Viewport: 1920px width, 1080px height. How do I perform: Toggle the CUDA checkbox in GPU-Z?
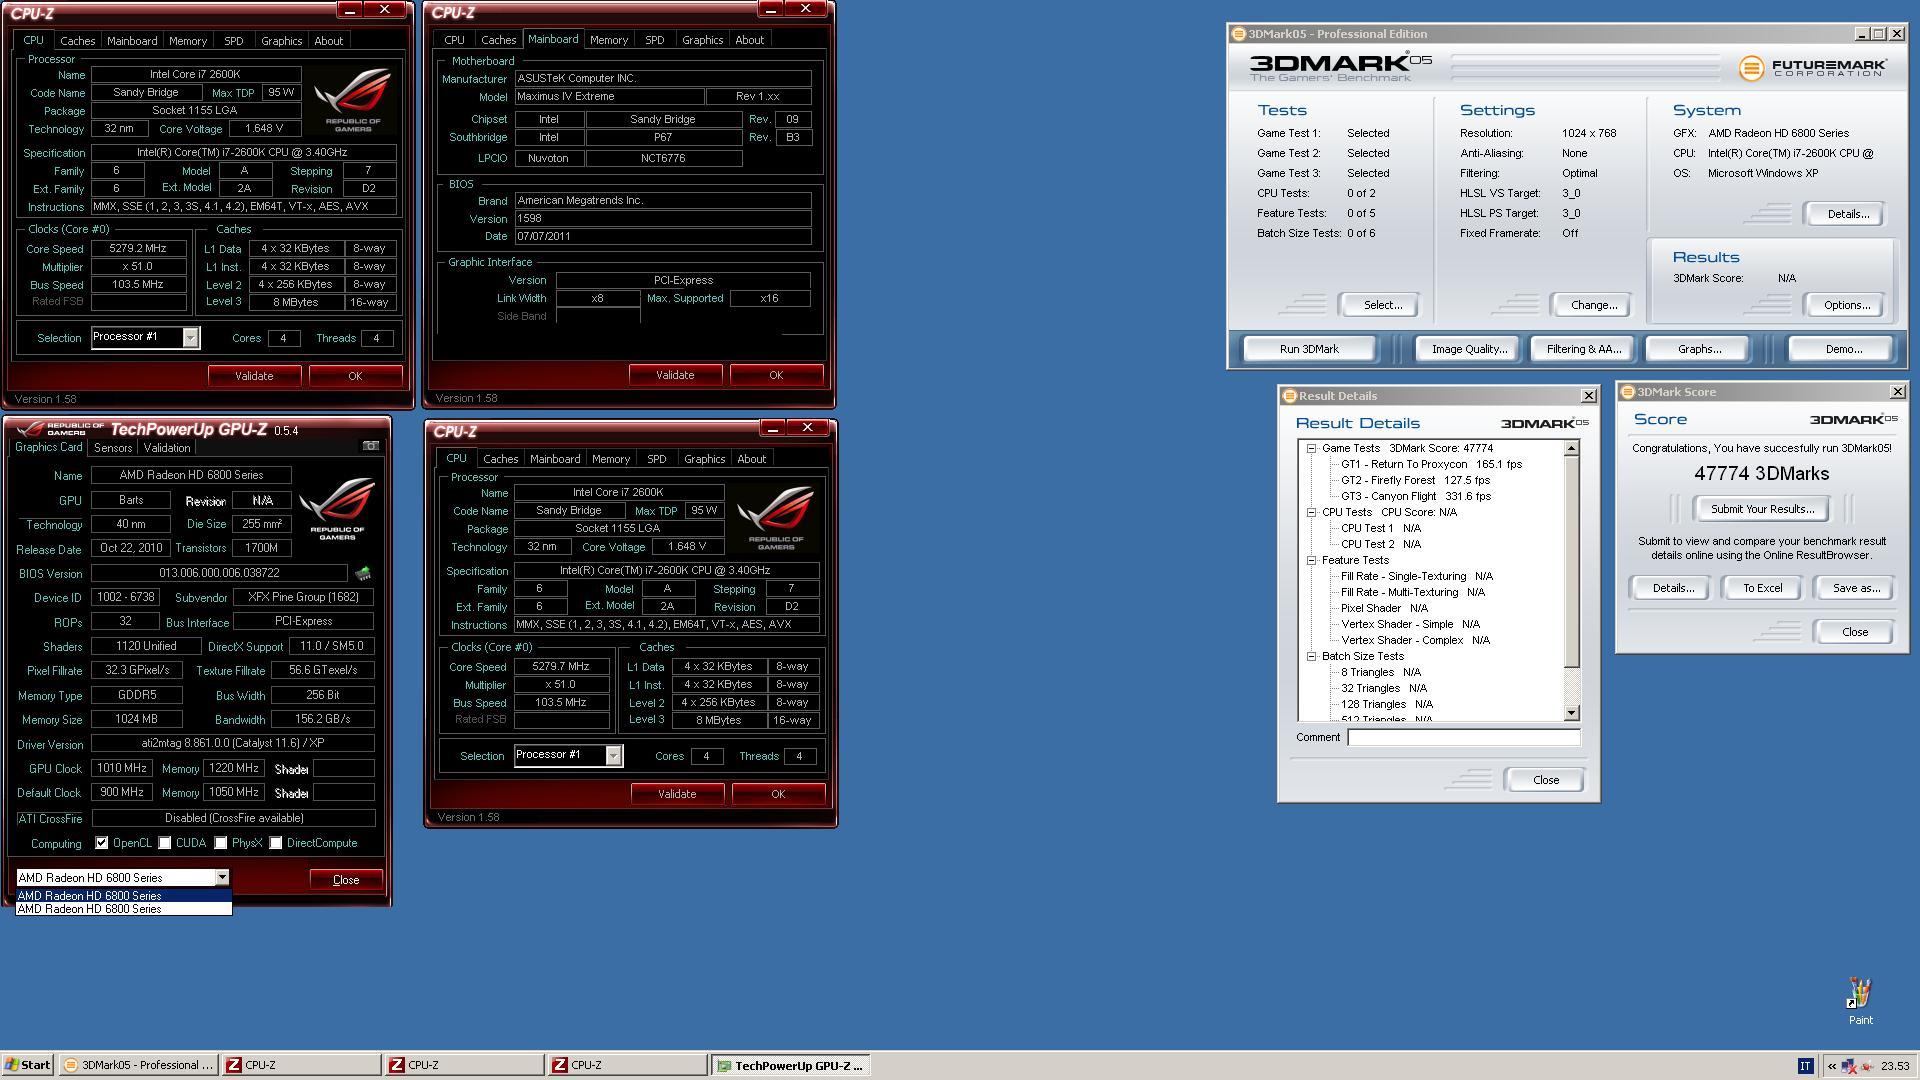(165, 843)
